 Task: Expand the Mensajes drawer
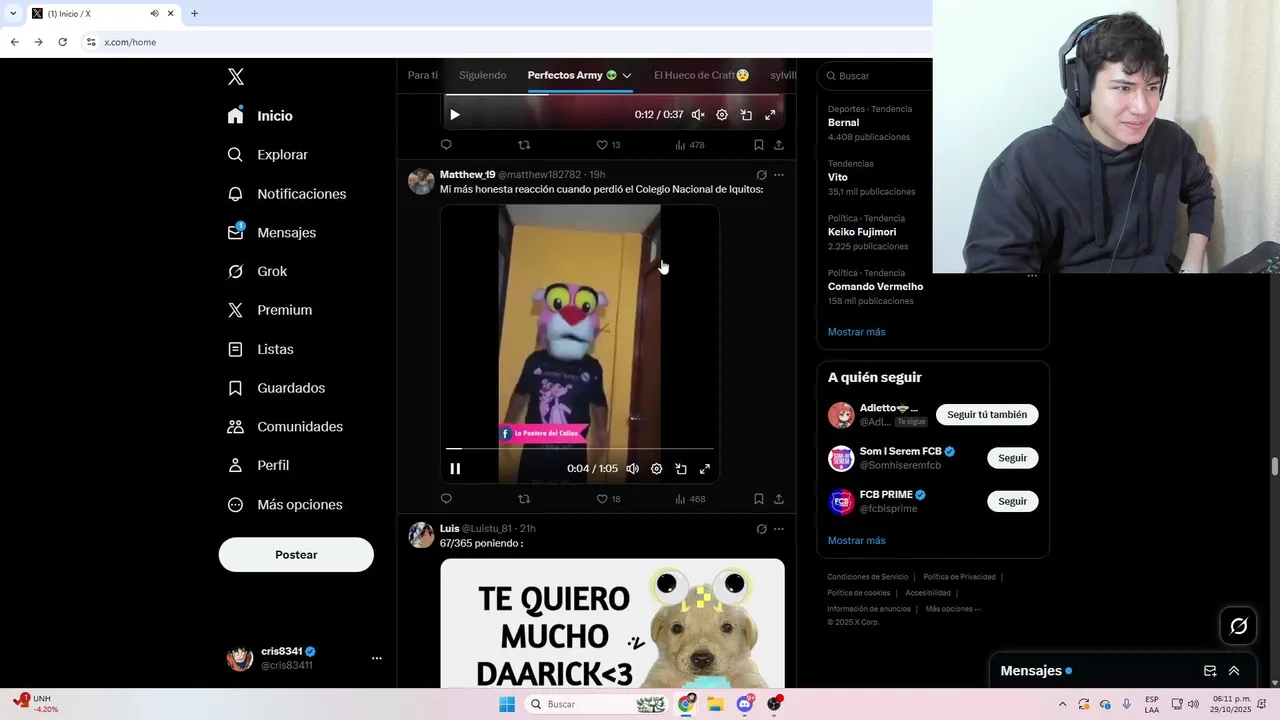(1234, 671)
